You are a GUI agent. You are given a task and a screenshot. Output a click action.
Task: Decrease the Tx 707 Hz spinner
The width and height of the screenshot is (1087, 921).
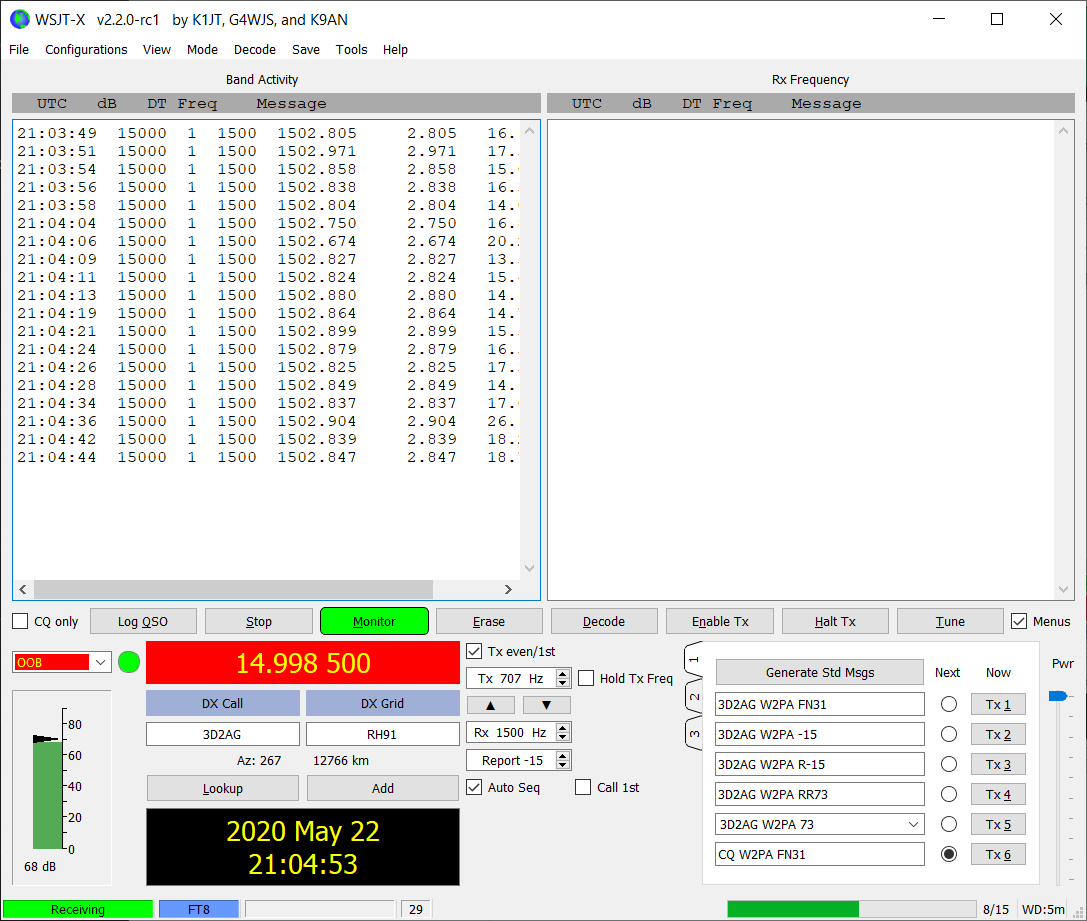(563, 683)
